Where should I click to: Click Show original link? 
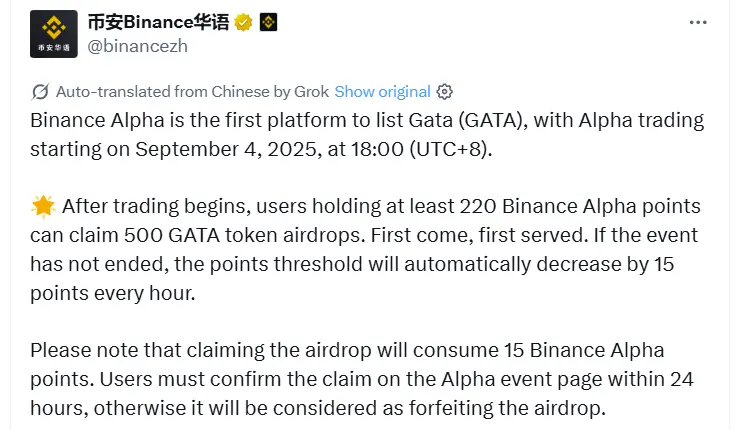[x=382, y=91]
